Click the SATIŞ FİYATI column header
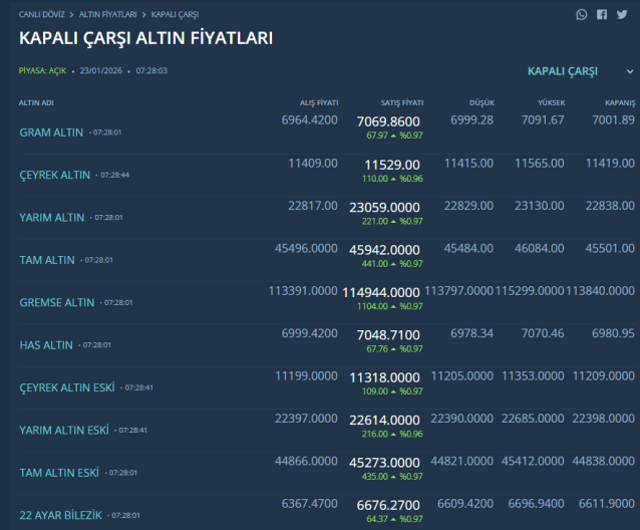 pos(402,103)
